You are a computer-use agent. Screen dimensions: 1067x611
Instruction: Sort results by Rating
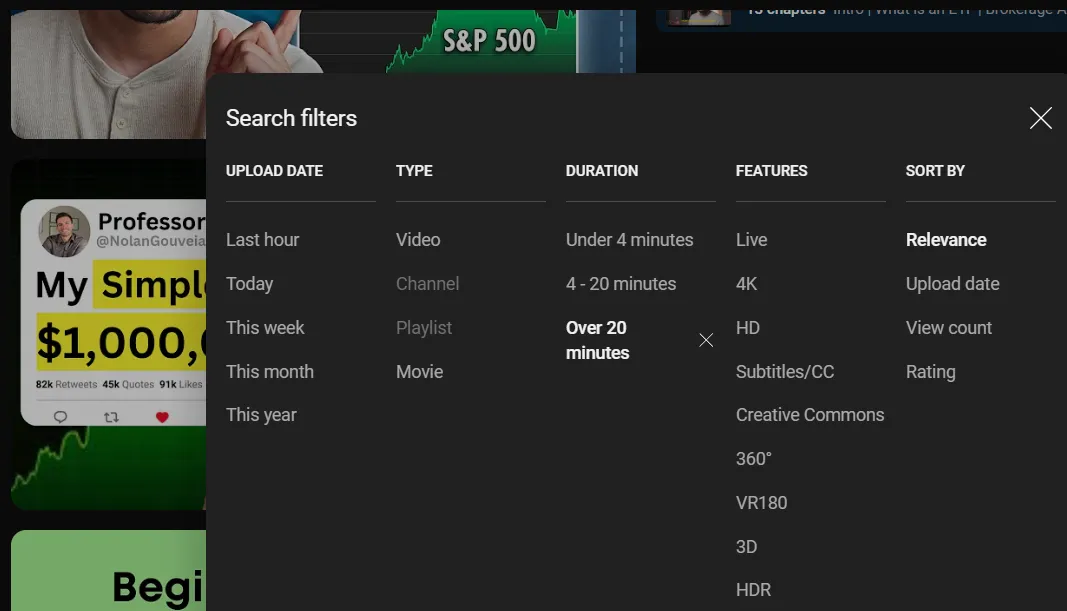click(x=930, y=372)
